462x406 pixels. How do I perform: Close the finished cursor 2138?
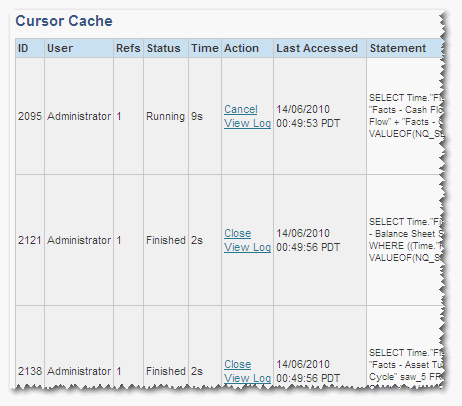pos(237,364)
